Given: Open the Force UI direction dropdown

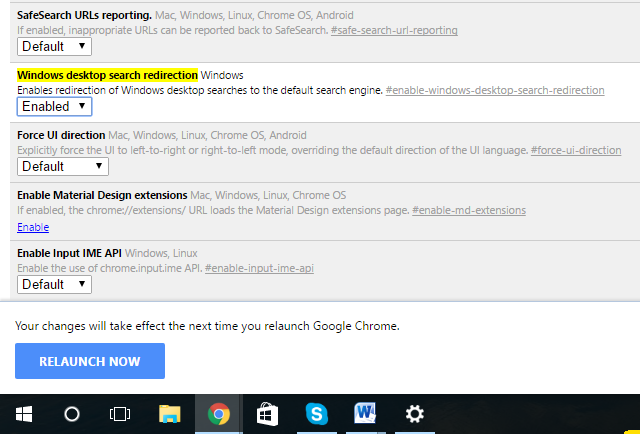Looking at the screenshot, I should [54, 166].
